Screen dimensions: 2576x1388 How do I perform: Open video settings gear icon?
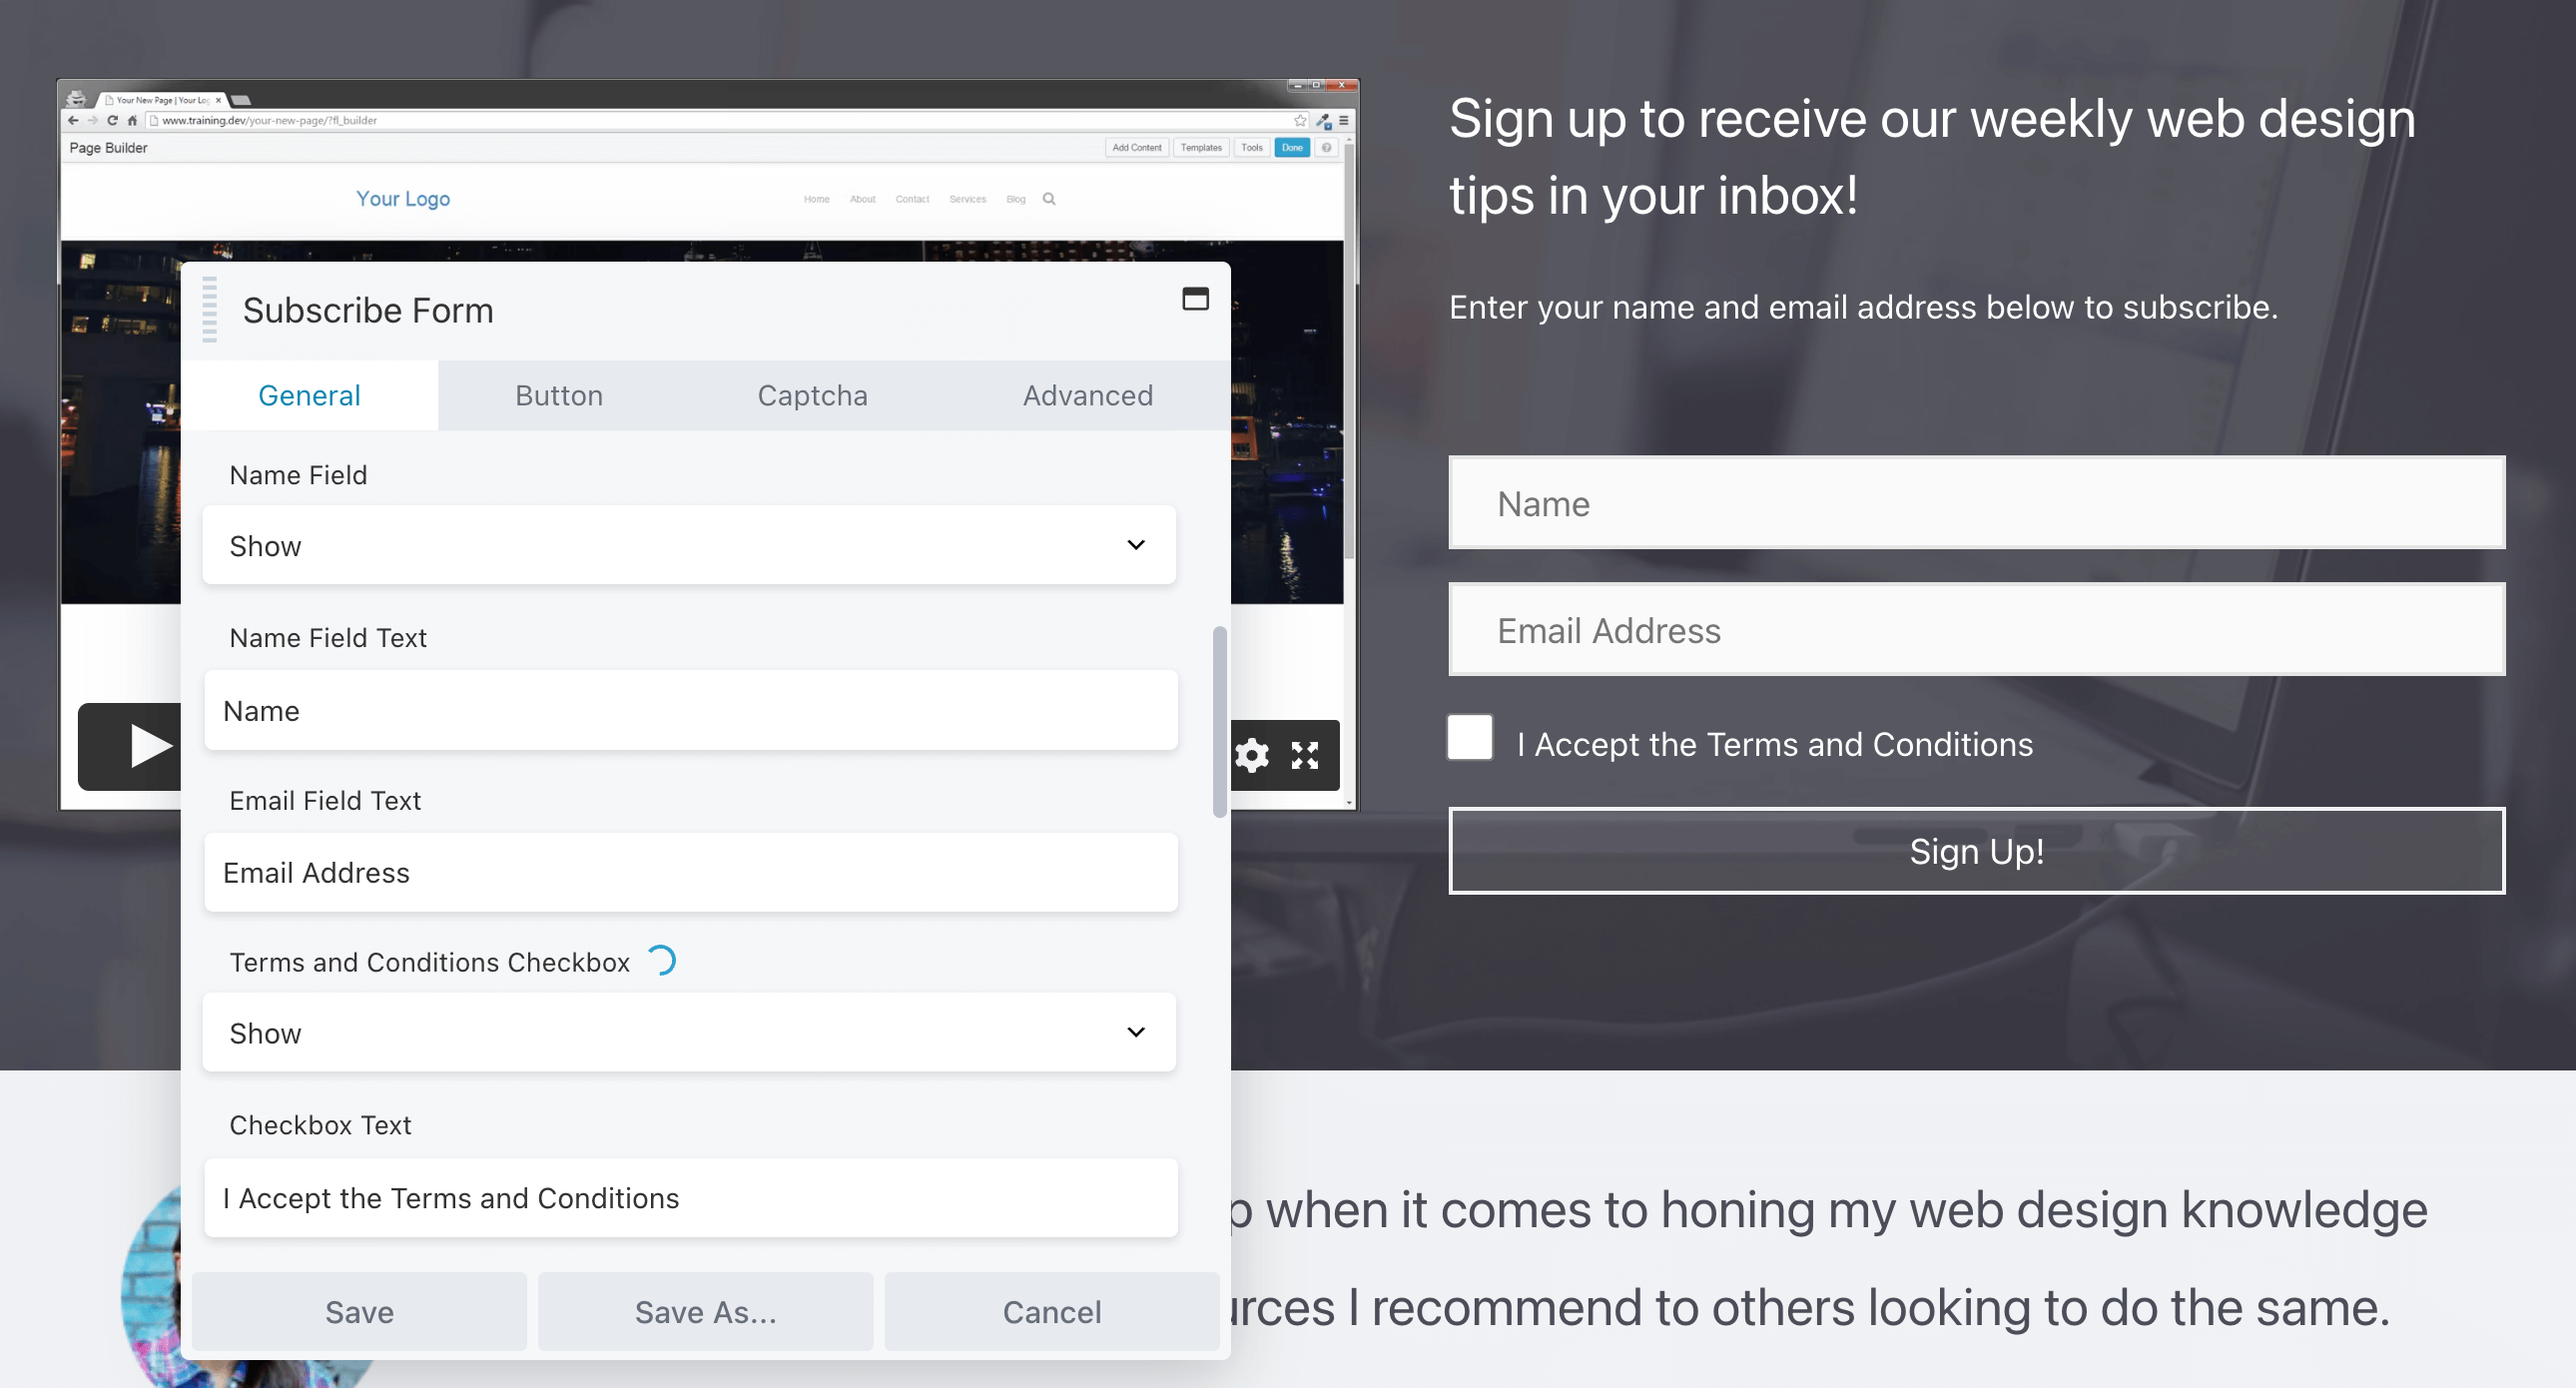click(1251, 755)
